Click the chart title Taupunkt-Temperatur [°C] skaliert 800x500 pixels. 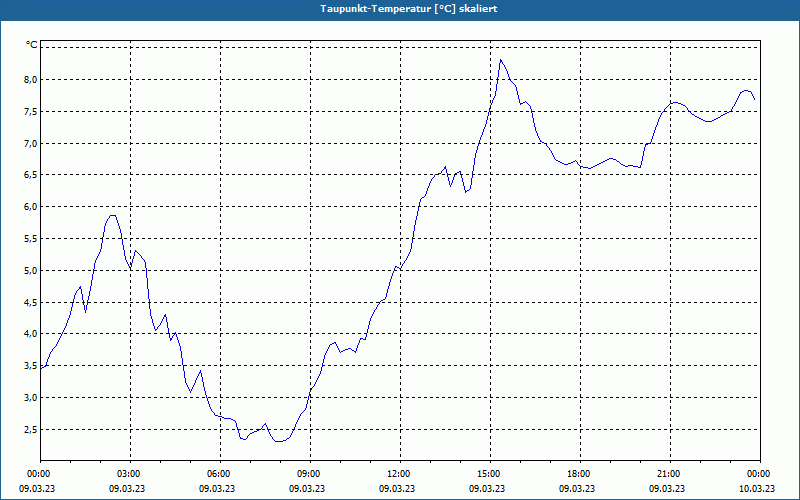(x=409, y=9)
